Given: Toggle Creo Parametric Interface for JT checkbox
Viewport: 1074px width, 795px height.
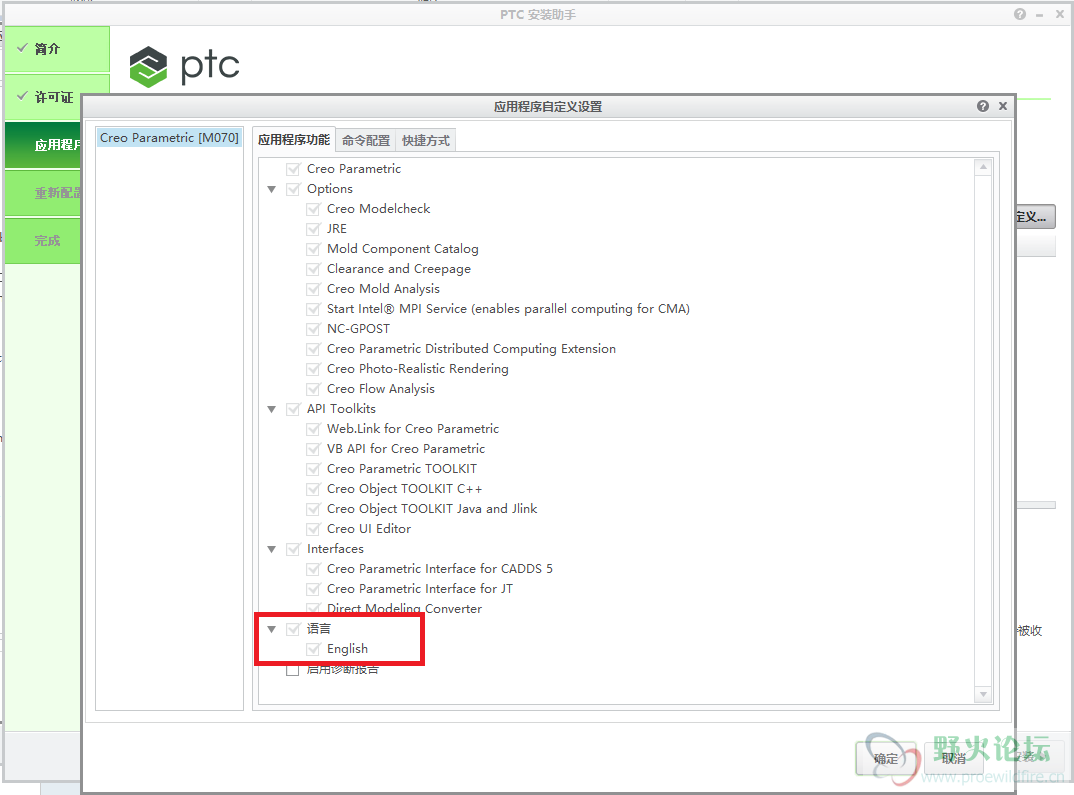Looking at the screenshot, I should (x=313, y=589).
